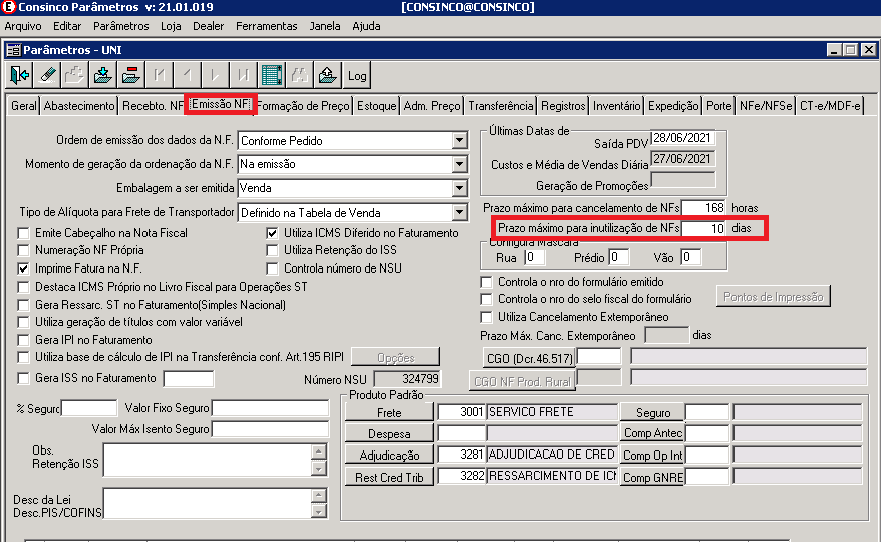Click Obs. Retenção ISS scrollbar down arrow

pyautogui.click(x=319, y=468)
